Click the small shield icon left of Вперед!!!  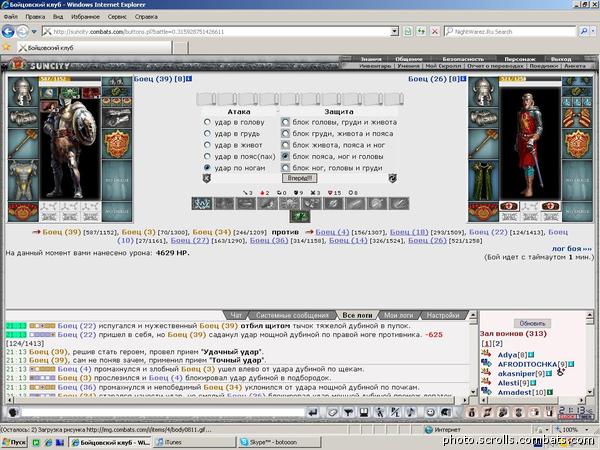click(x=207, y=178)
